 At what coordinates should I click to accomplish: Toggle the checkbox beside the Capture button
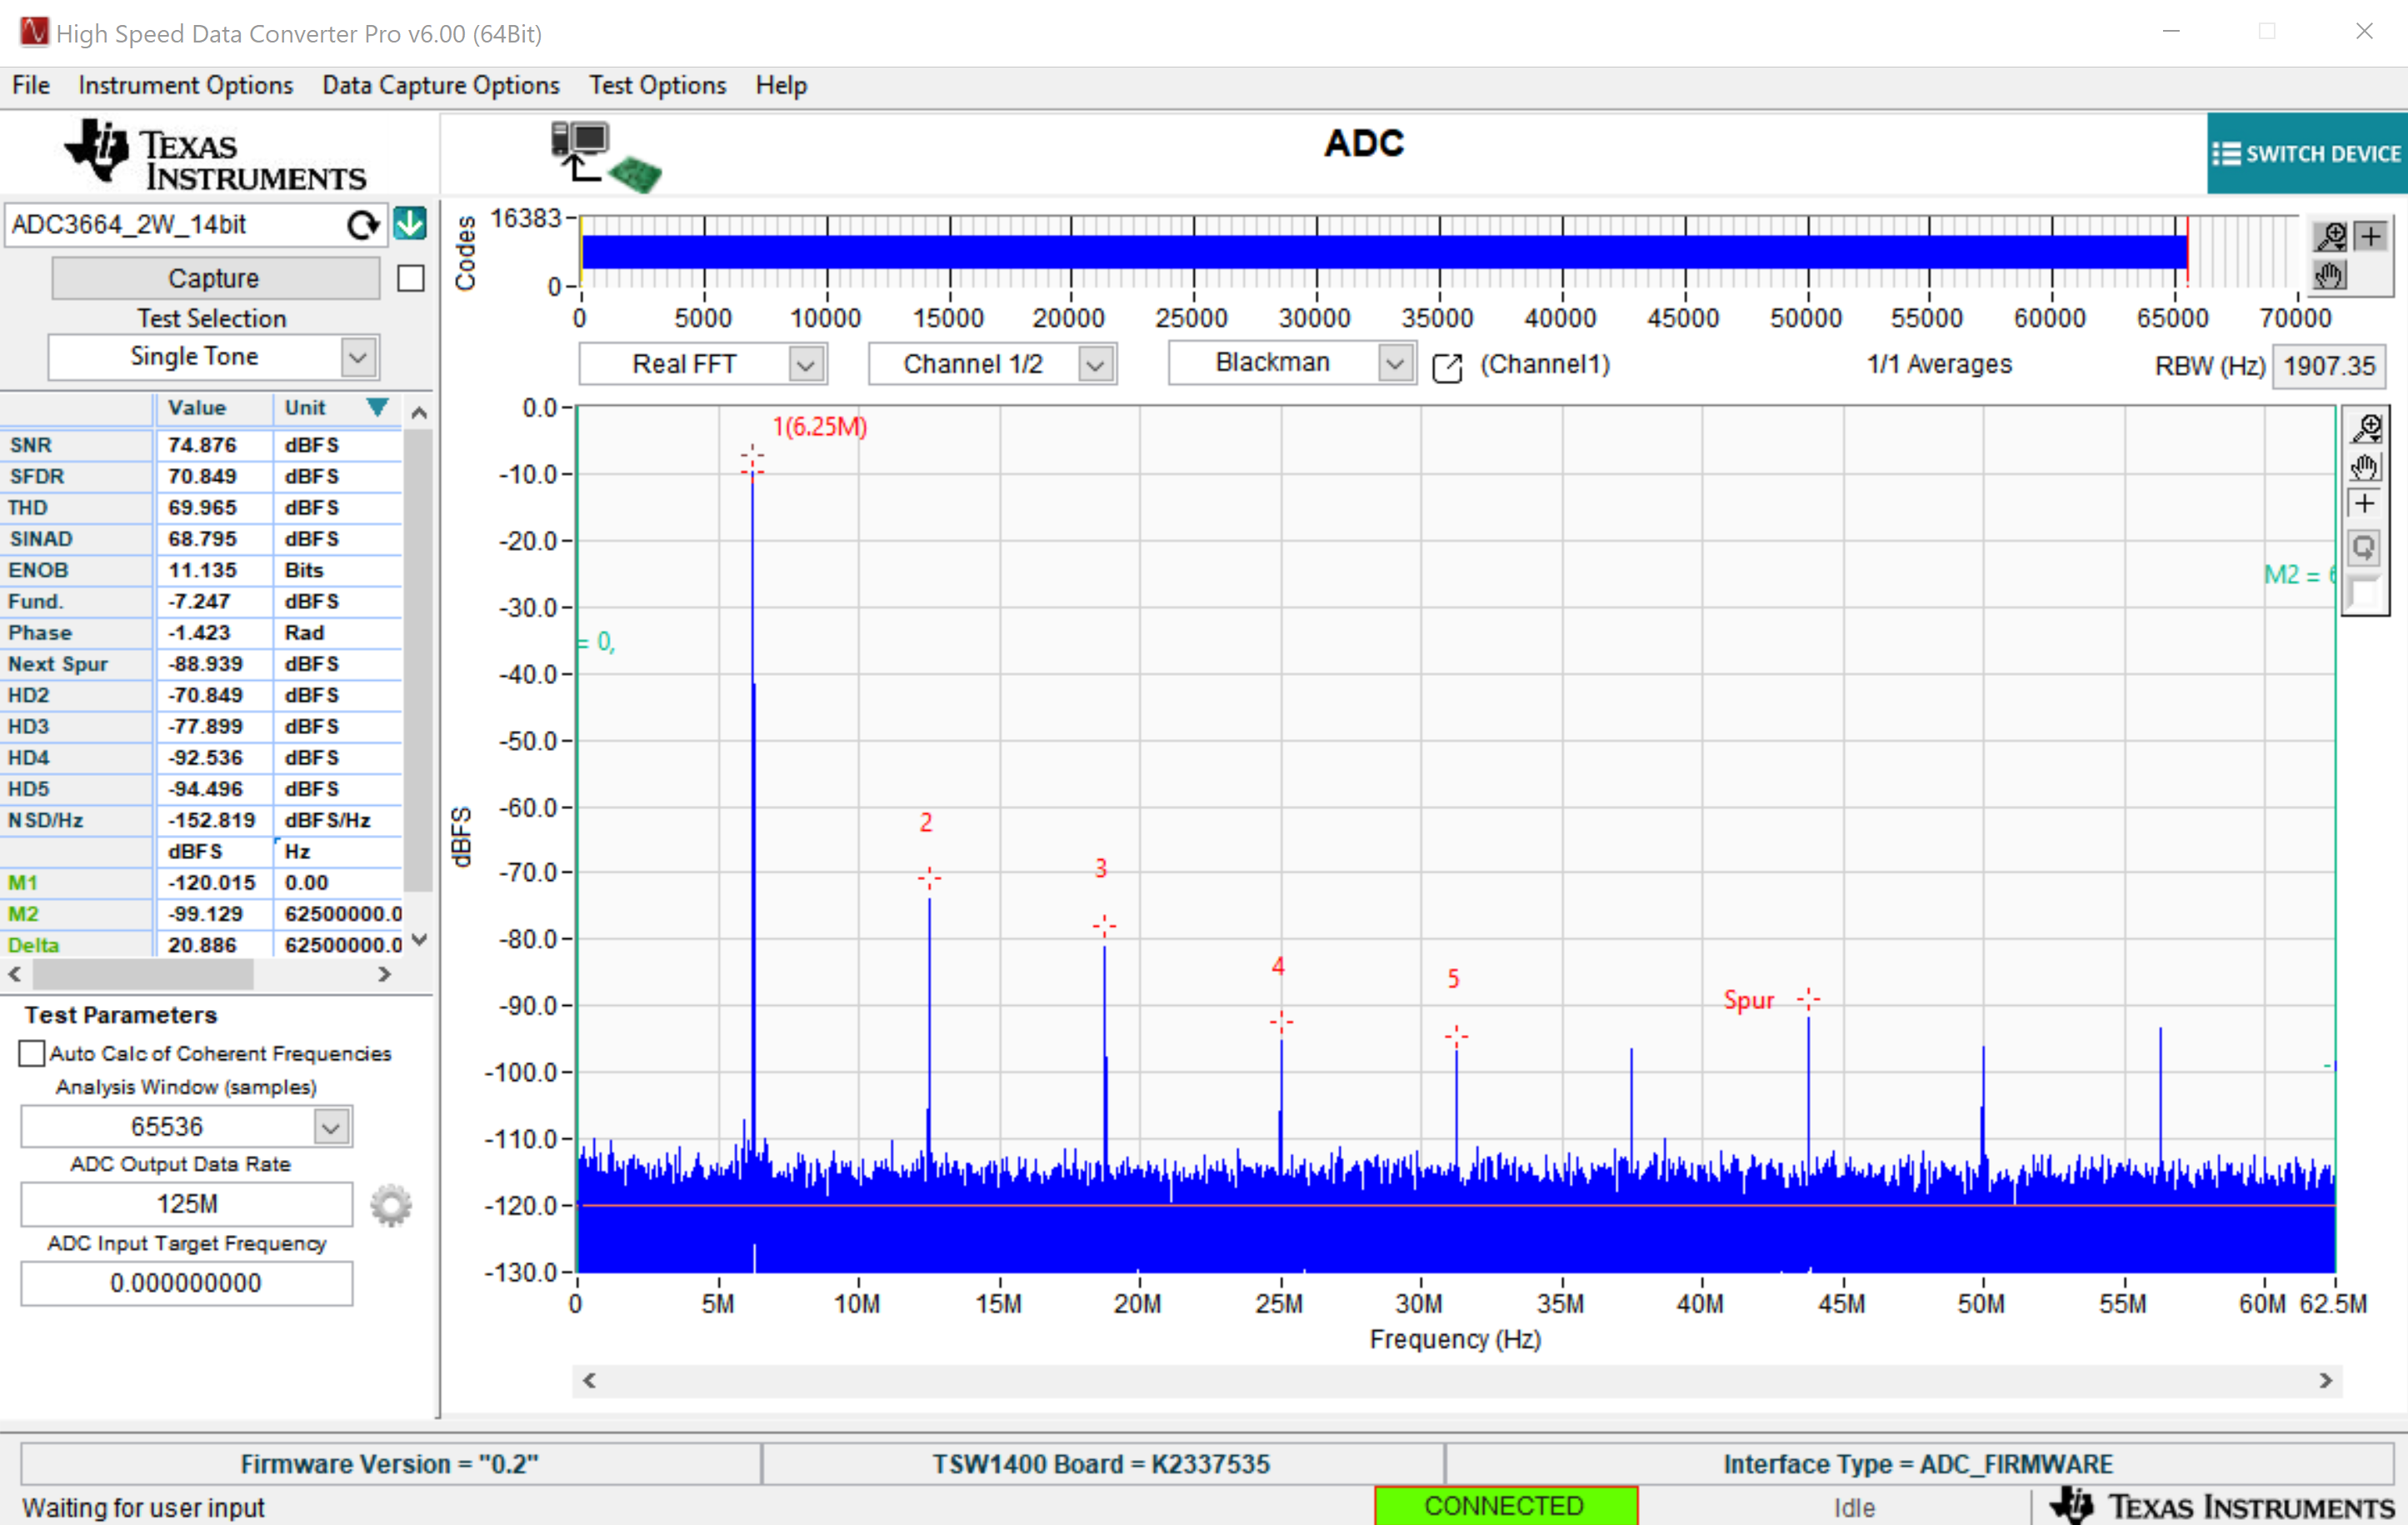[410, 278]
